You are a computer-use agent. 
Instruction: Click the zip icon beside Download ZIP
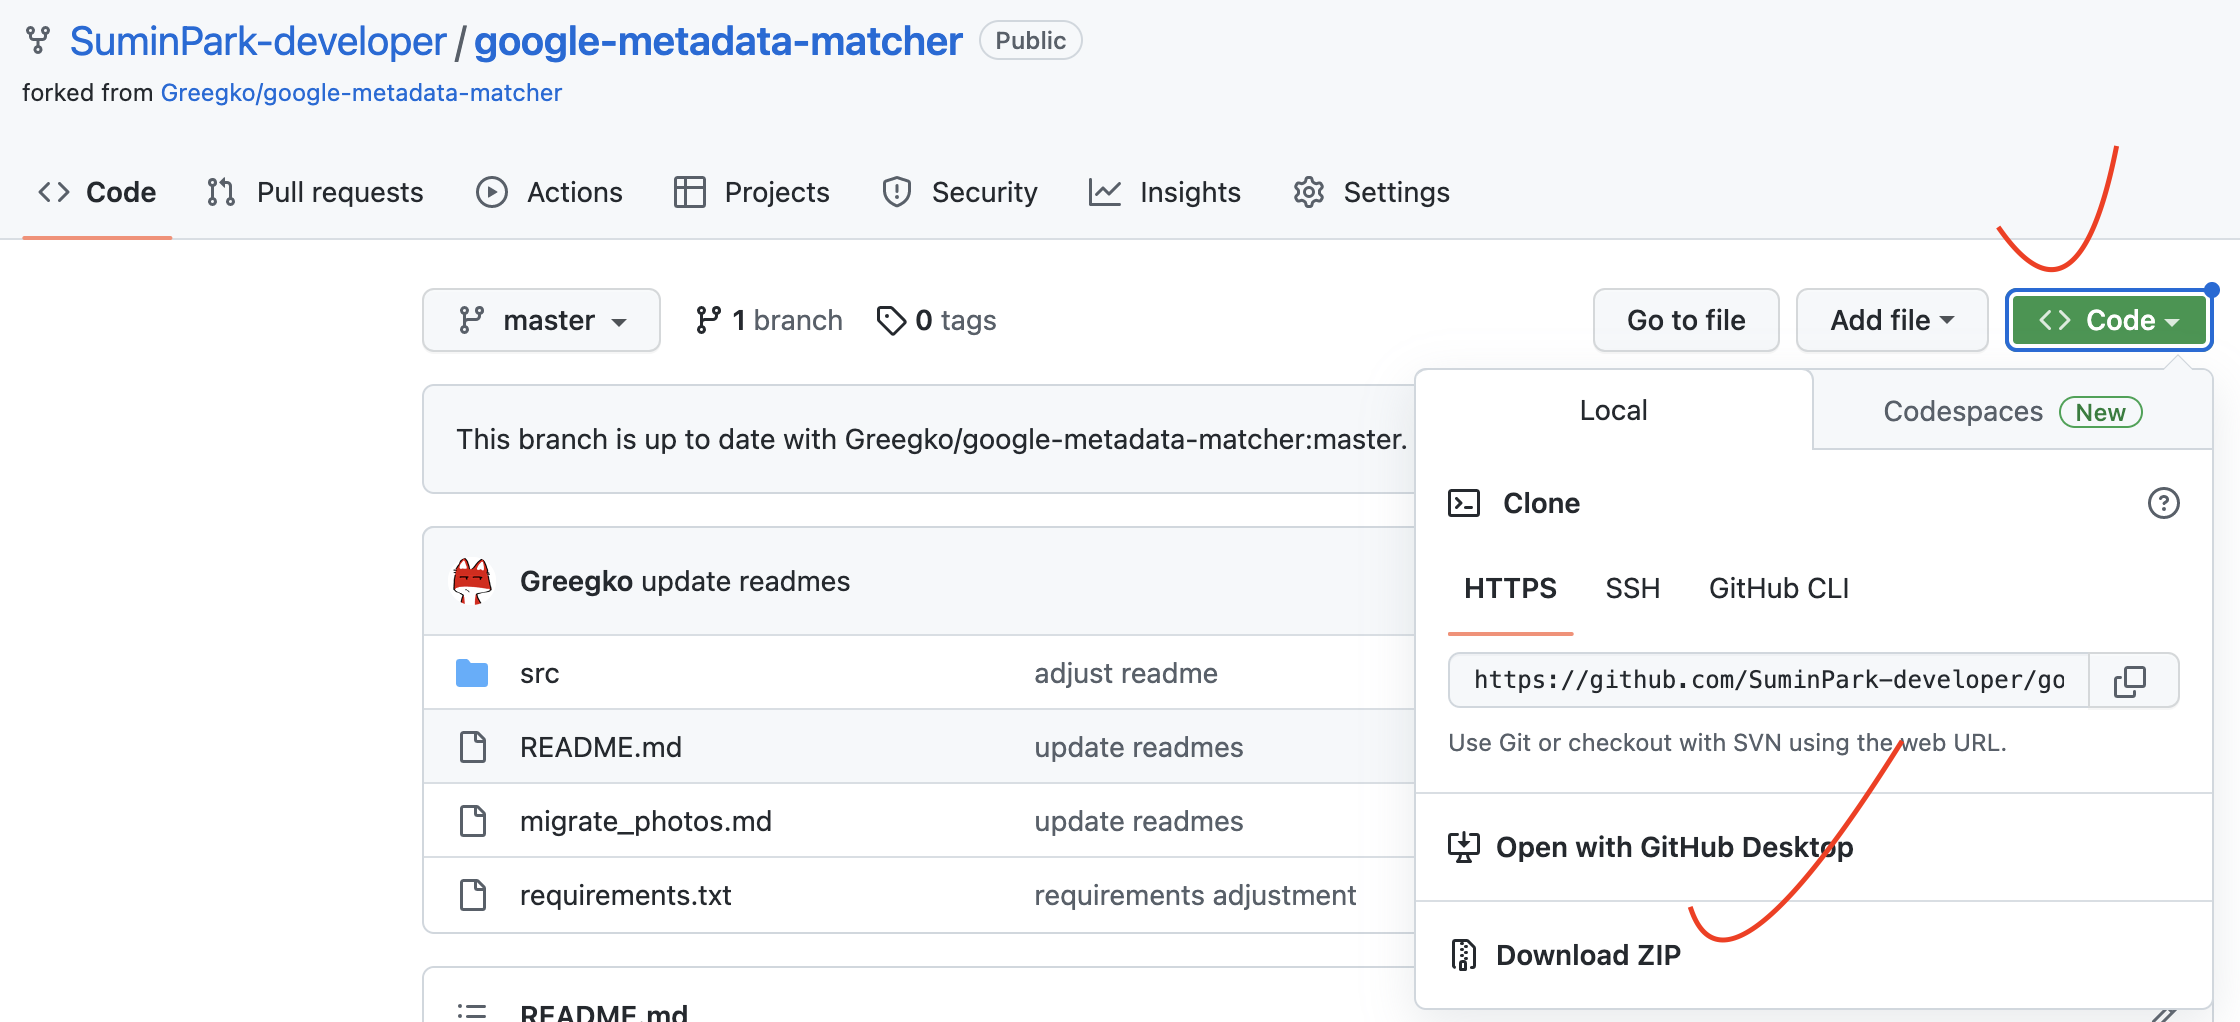(1464, 955)
